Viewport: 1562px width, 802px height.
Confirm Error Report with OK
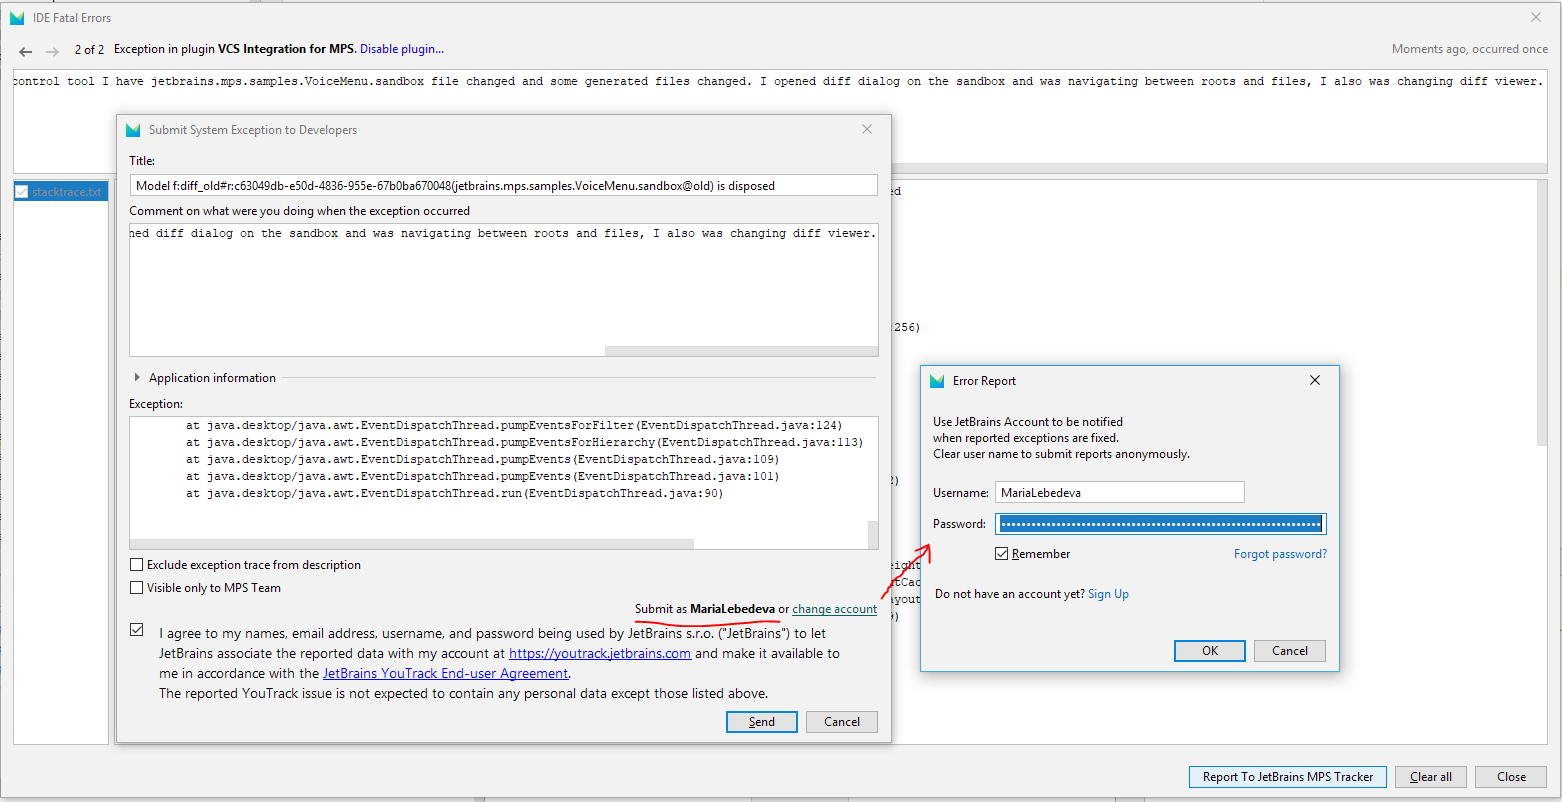pos(1210,651)
